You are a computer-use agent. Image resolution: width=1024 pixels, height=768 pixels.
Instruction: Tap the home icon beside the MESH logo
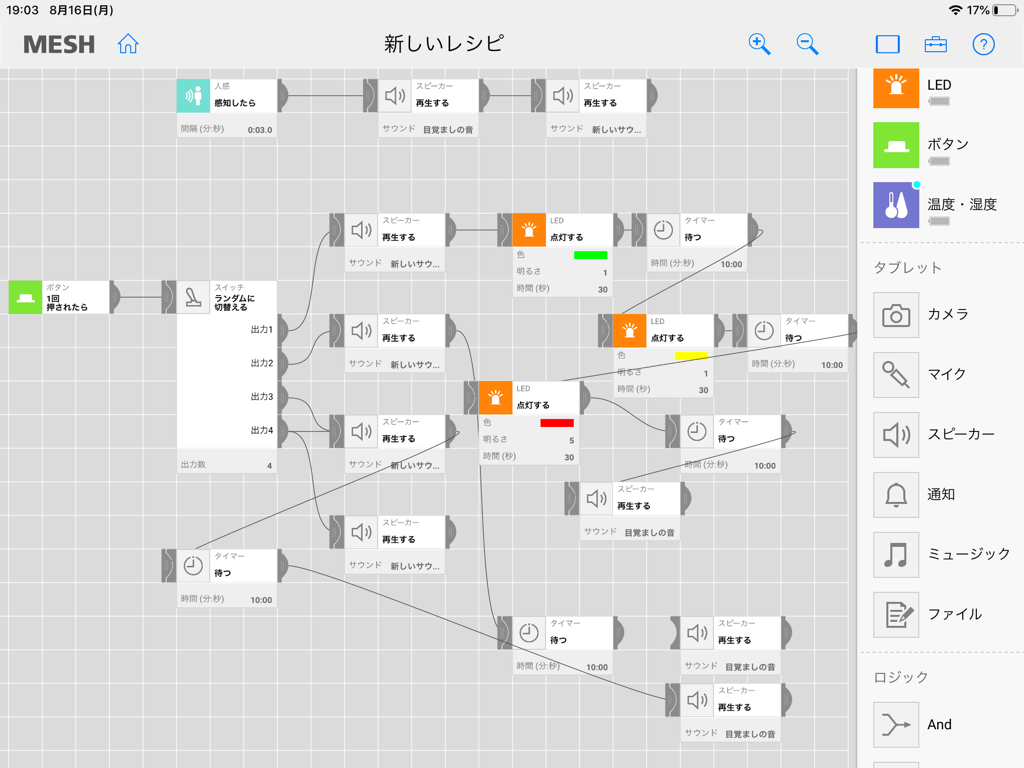[128, 44]
